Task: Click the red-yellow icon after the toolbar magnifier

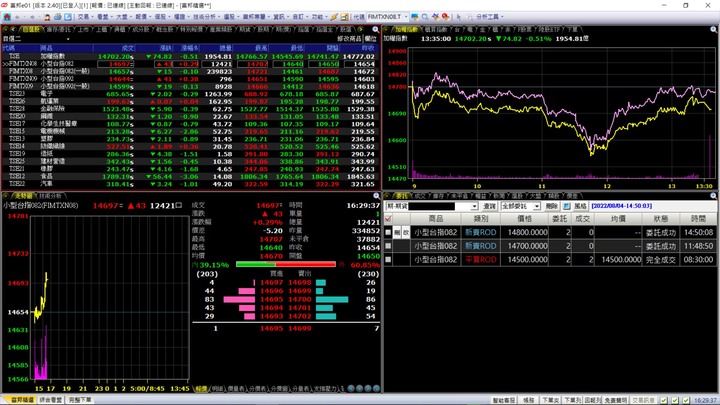Action: click(445, 17)
